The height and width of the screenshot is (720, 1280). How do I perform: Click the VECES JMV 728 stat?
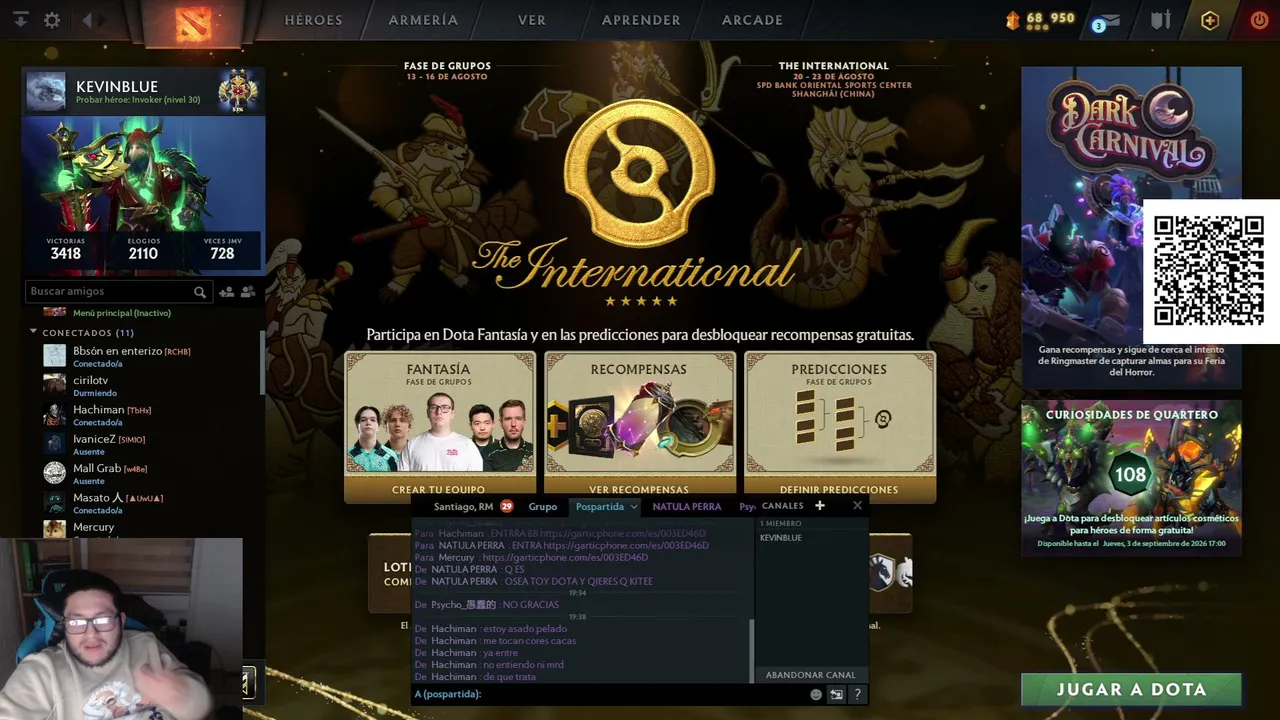(x=222, y=249)
